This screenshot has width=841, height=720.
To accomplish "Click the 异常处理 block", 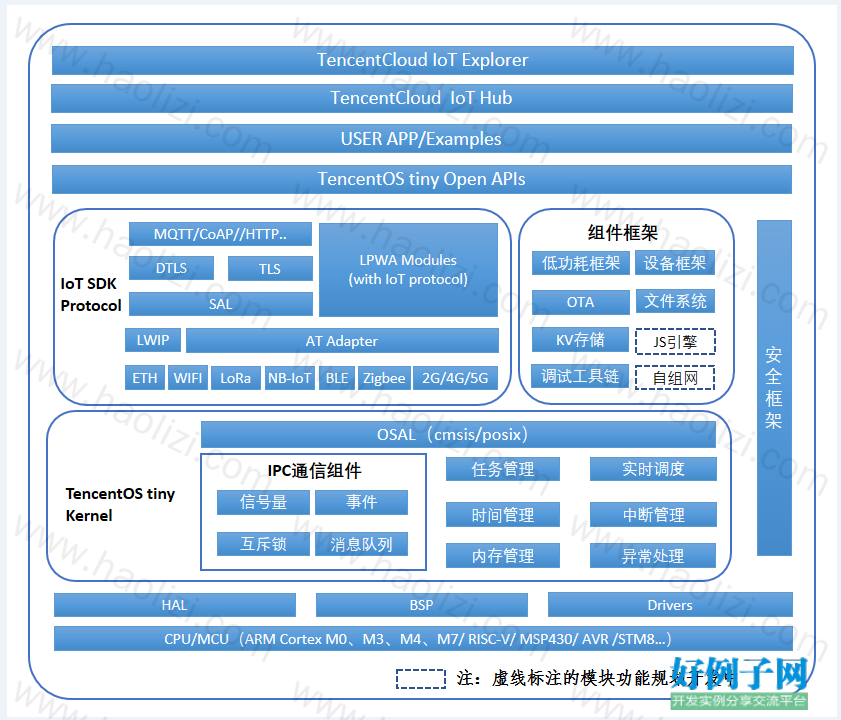I will pyautogui.click(x=653, y=555).
